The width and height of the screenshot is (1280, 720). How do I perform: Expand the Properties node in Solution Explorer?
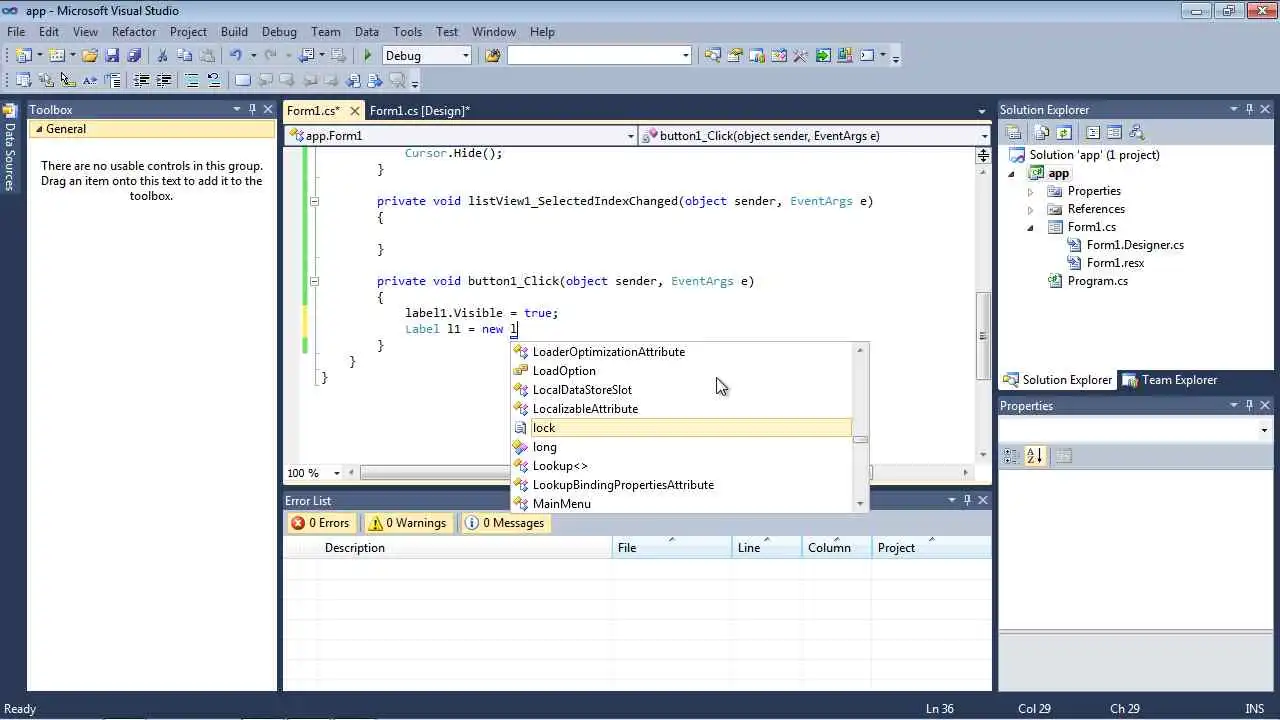1031,191
